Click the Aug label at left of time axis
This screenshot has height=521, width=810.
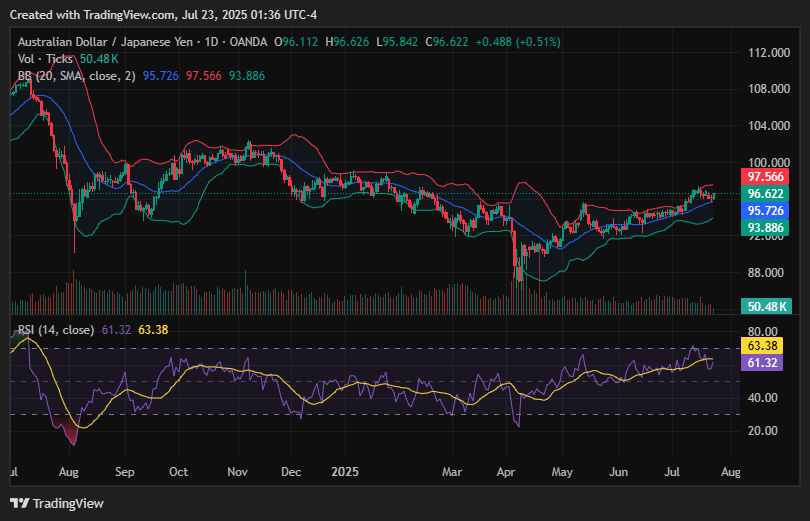coord(68,472)
